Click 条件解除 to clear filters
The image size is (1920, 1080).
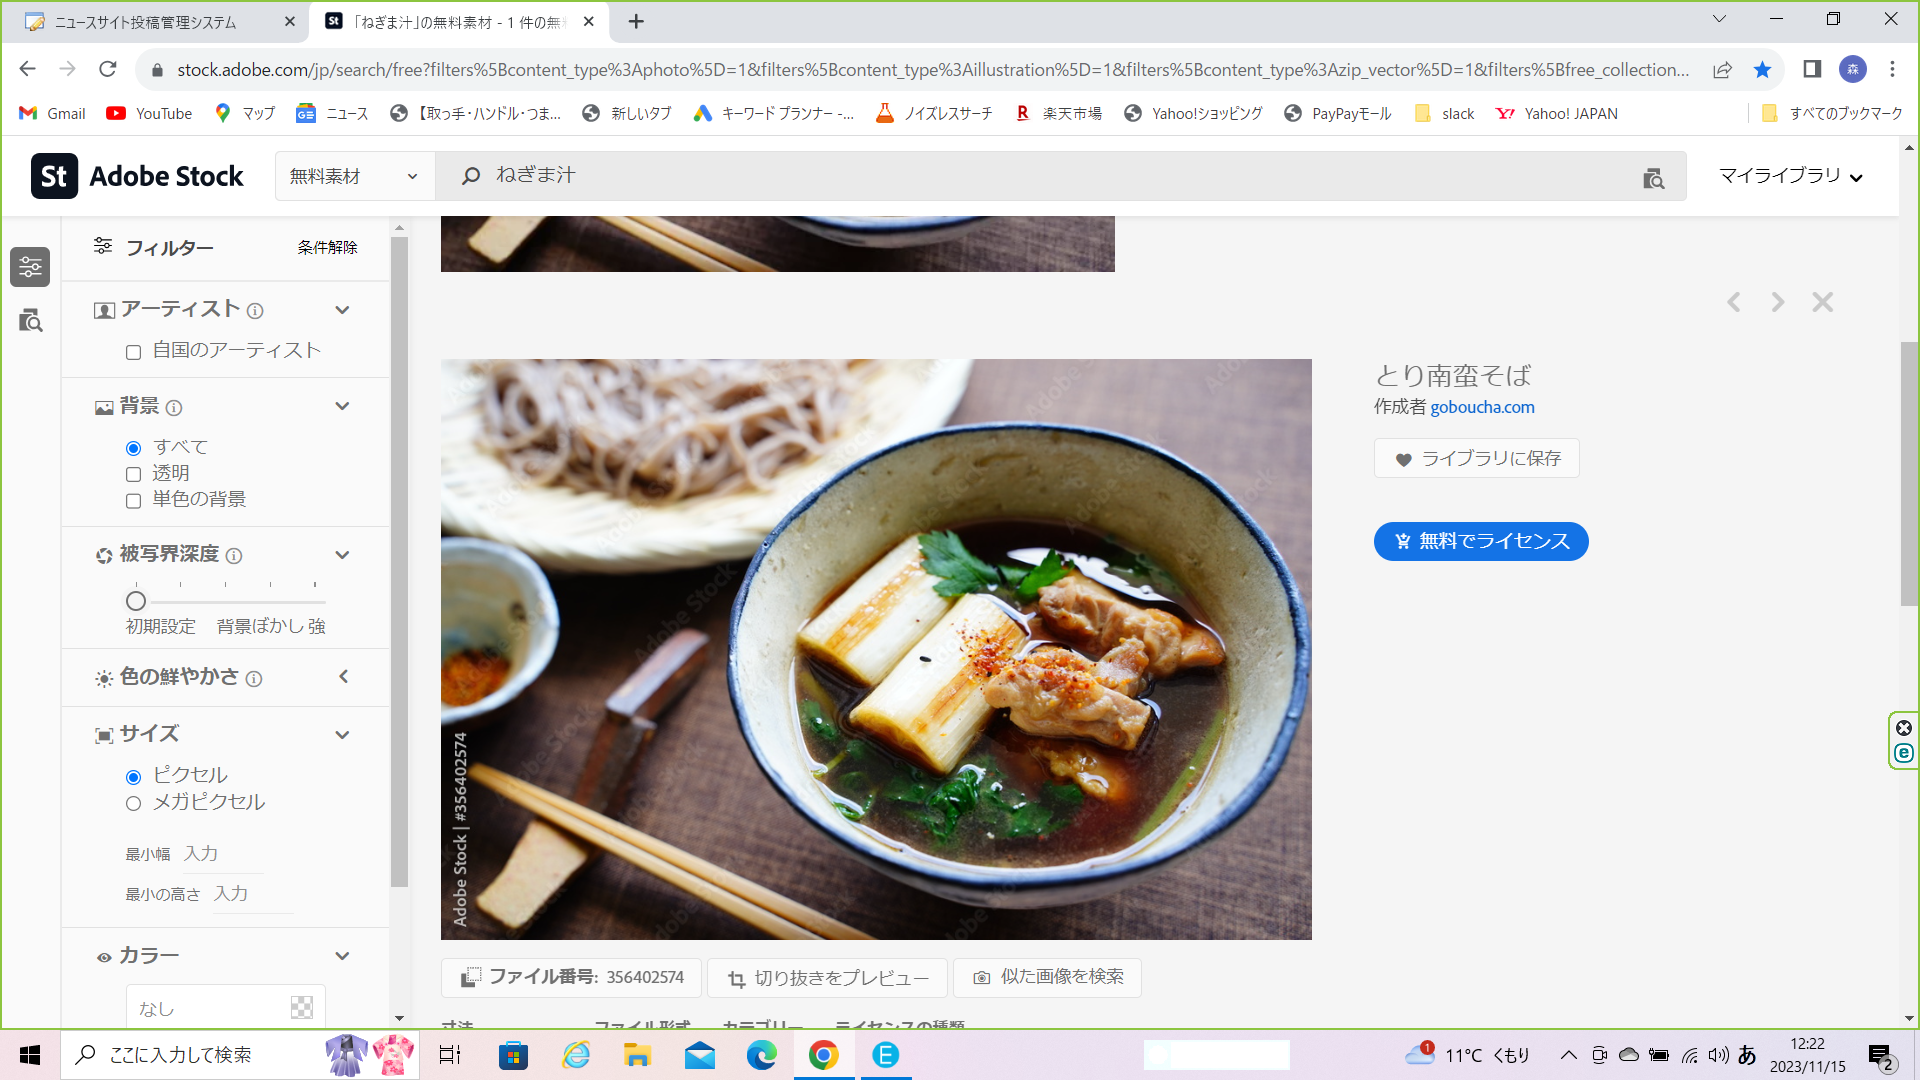327,248
